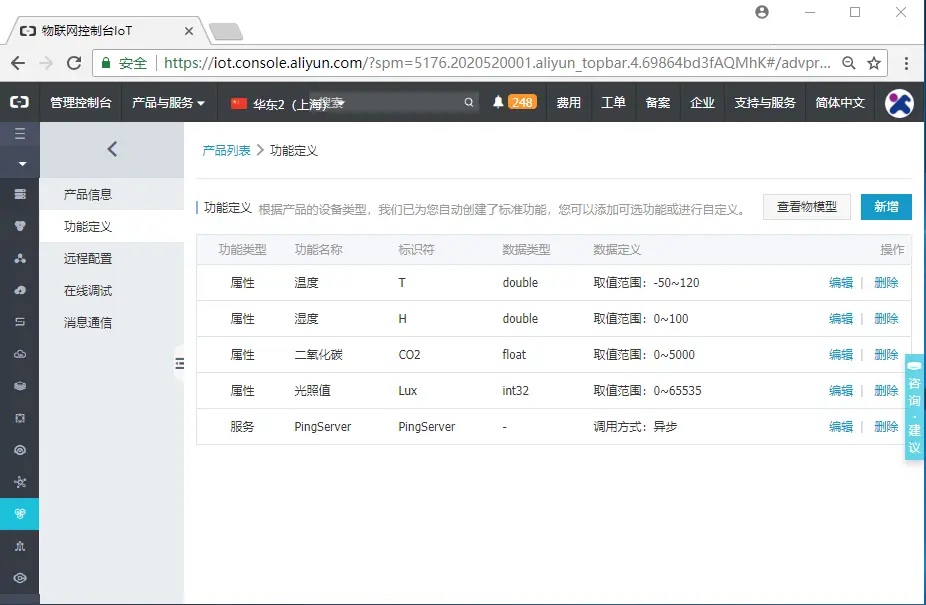
Task: Switch the language via 简体中文
Action: pos(840,102)
